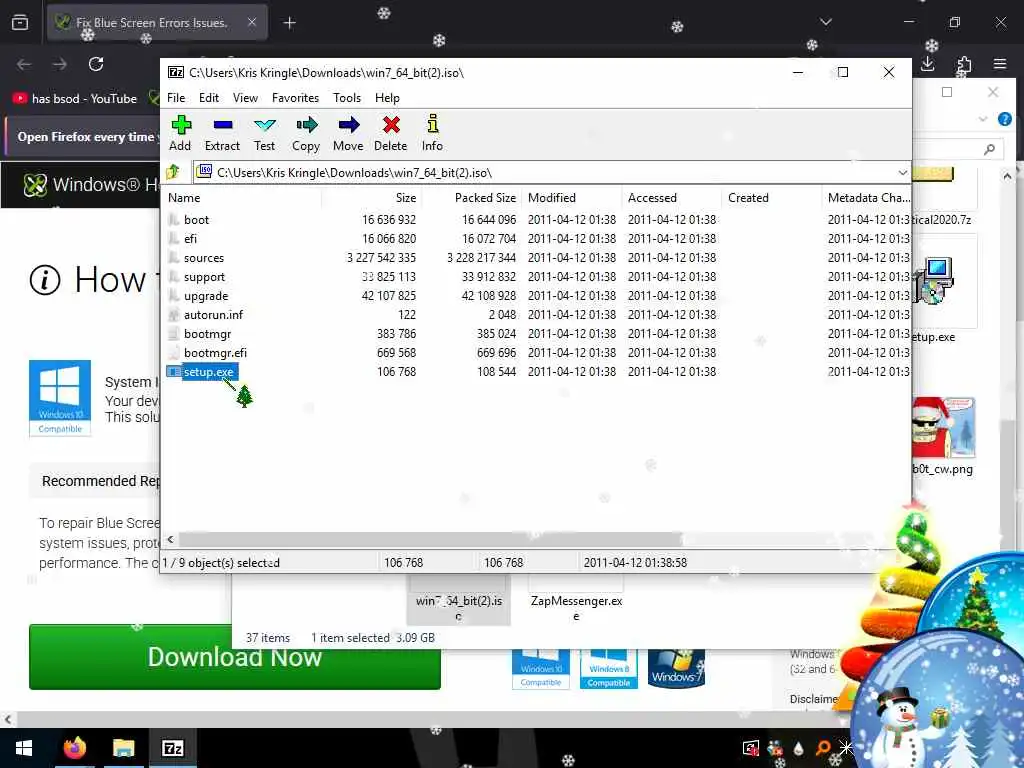Select the bootmgr file
1024x768 pixels.
pyautogui.click(x=207, y=334)
